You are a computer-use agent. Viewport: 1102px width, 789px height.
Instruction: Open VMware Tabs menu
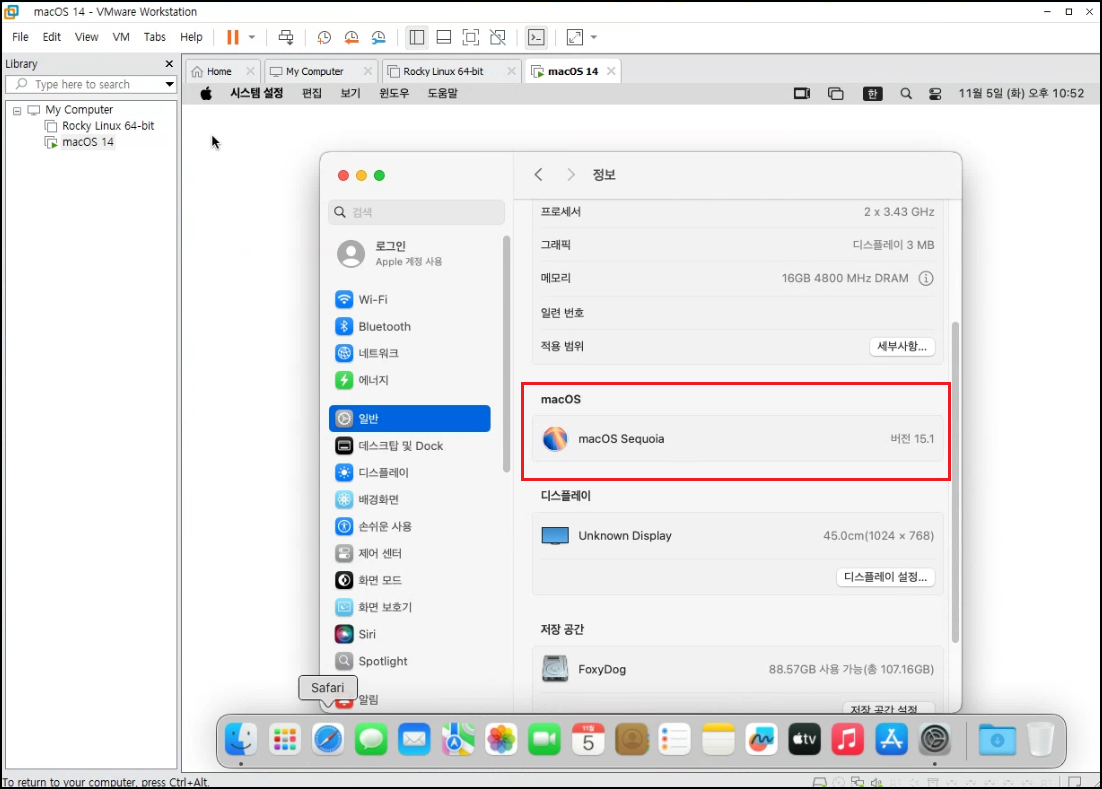[155, 37]
